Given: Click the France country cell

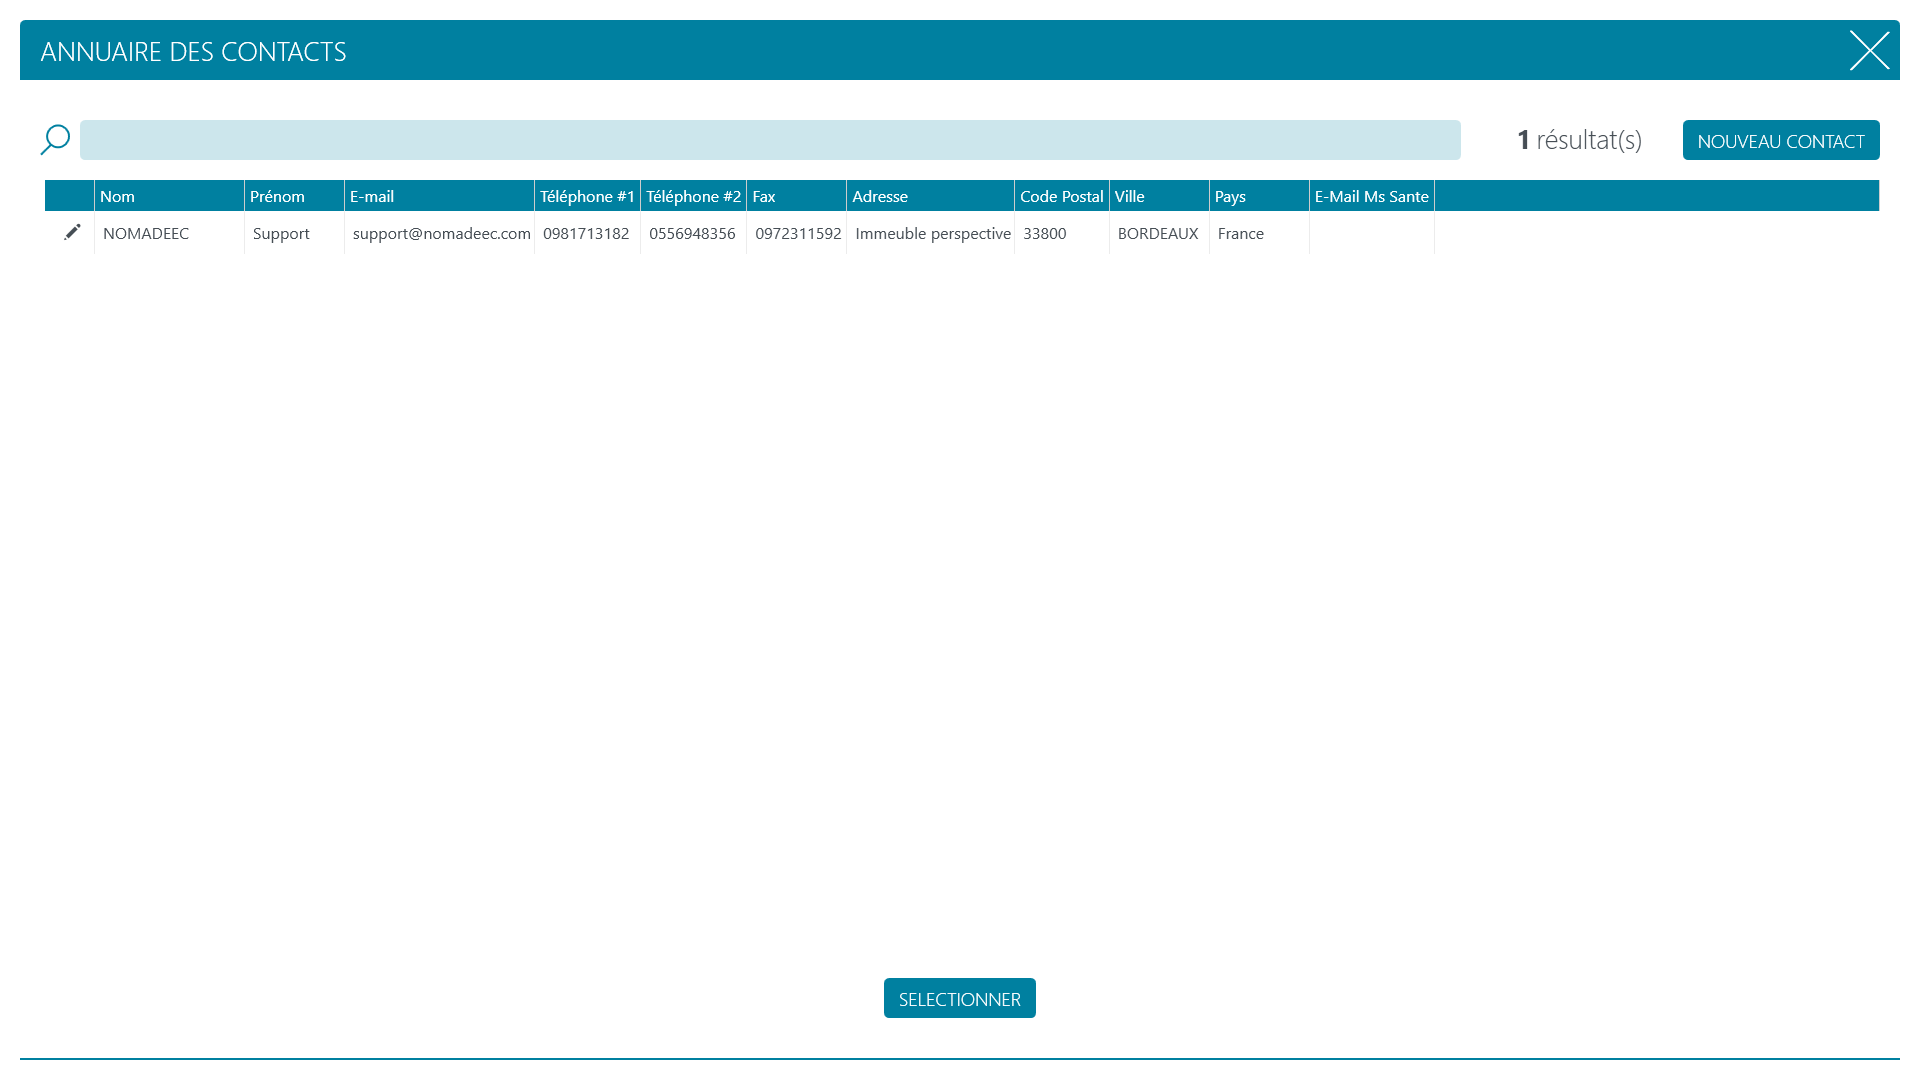Looking at the screenshot, I should click(x=1259, y=233).
